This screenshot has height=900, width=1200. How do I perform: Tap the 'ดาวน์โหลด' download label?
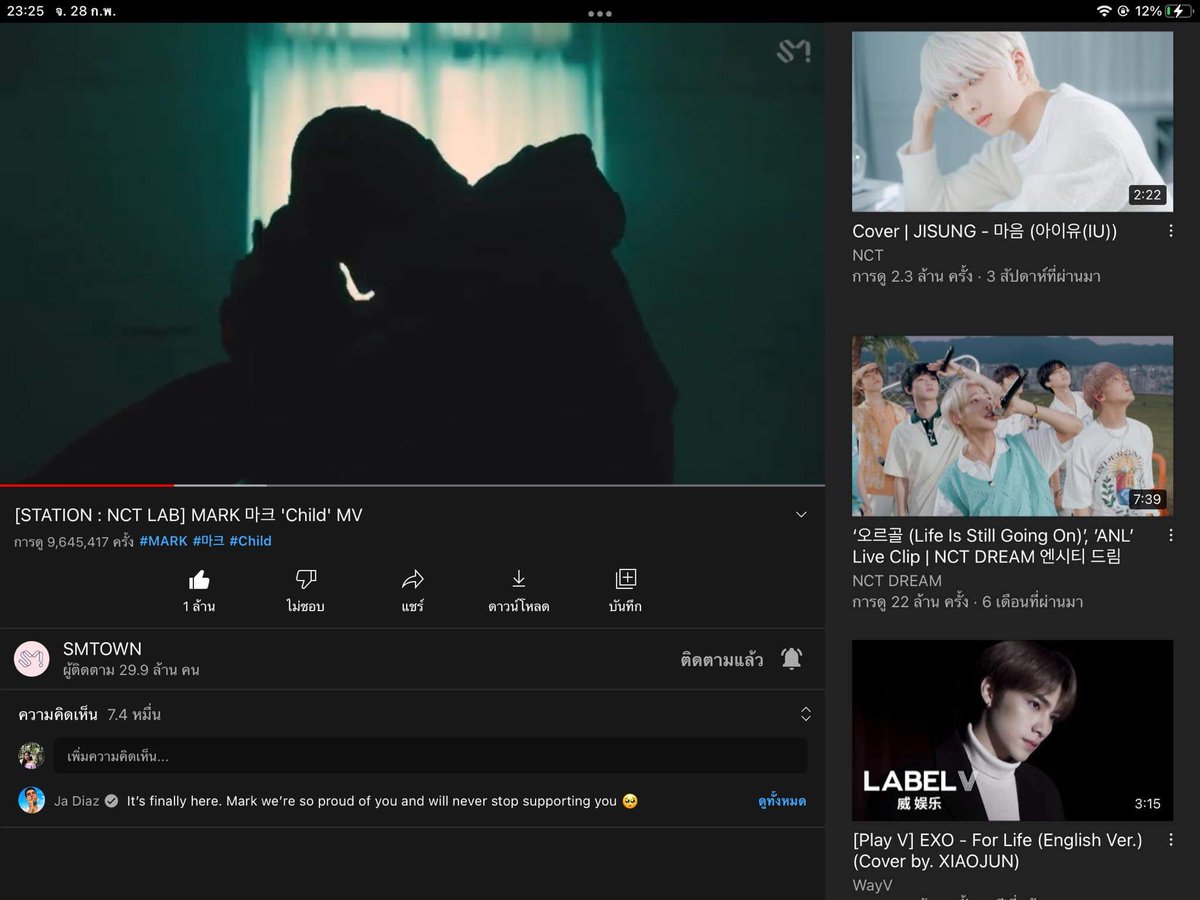point(518,606)
